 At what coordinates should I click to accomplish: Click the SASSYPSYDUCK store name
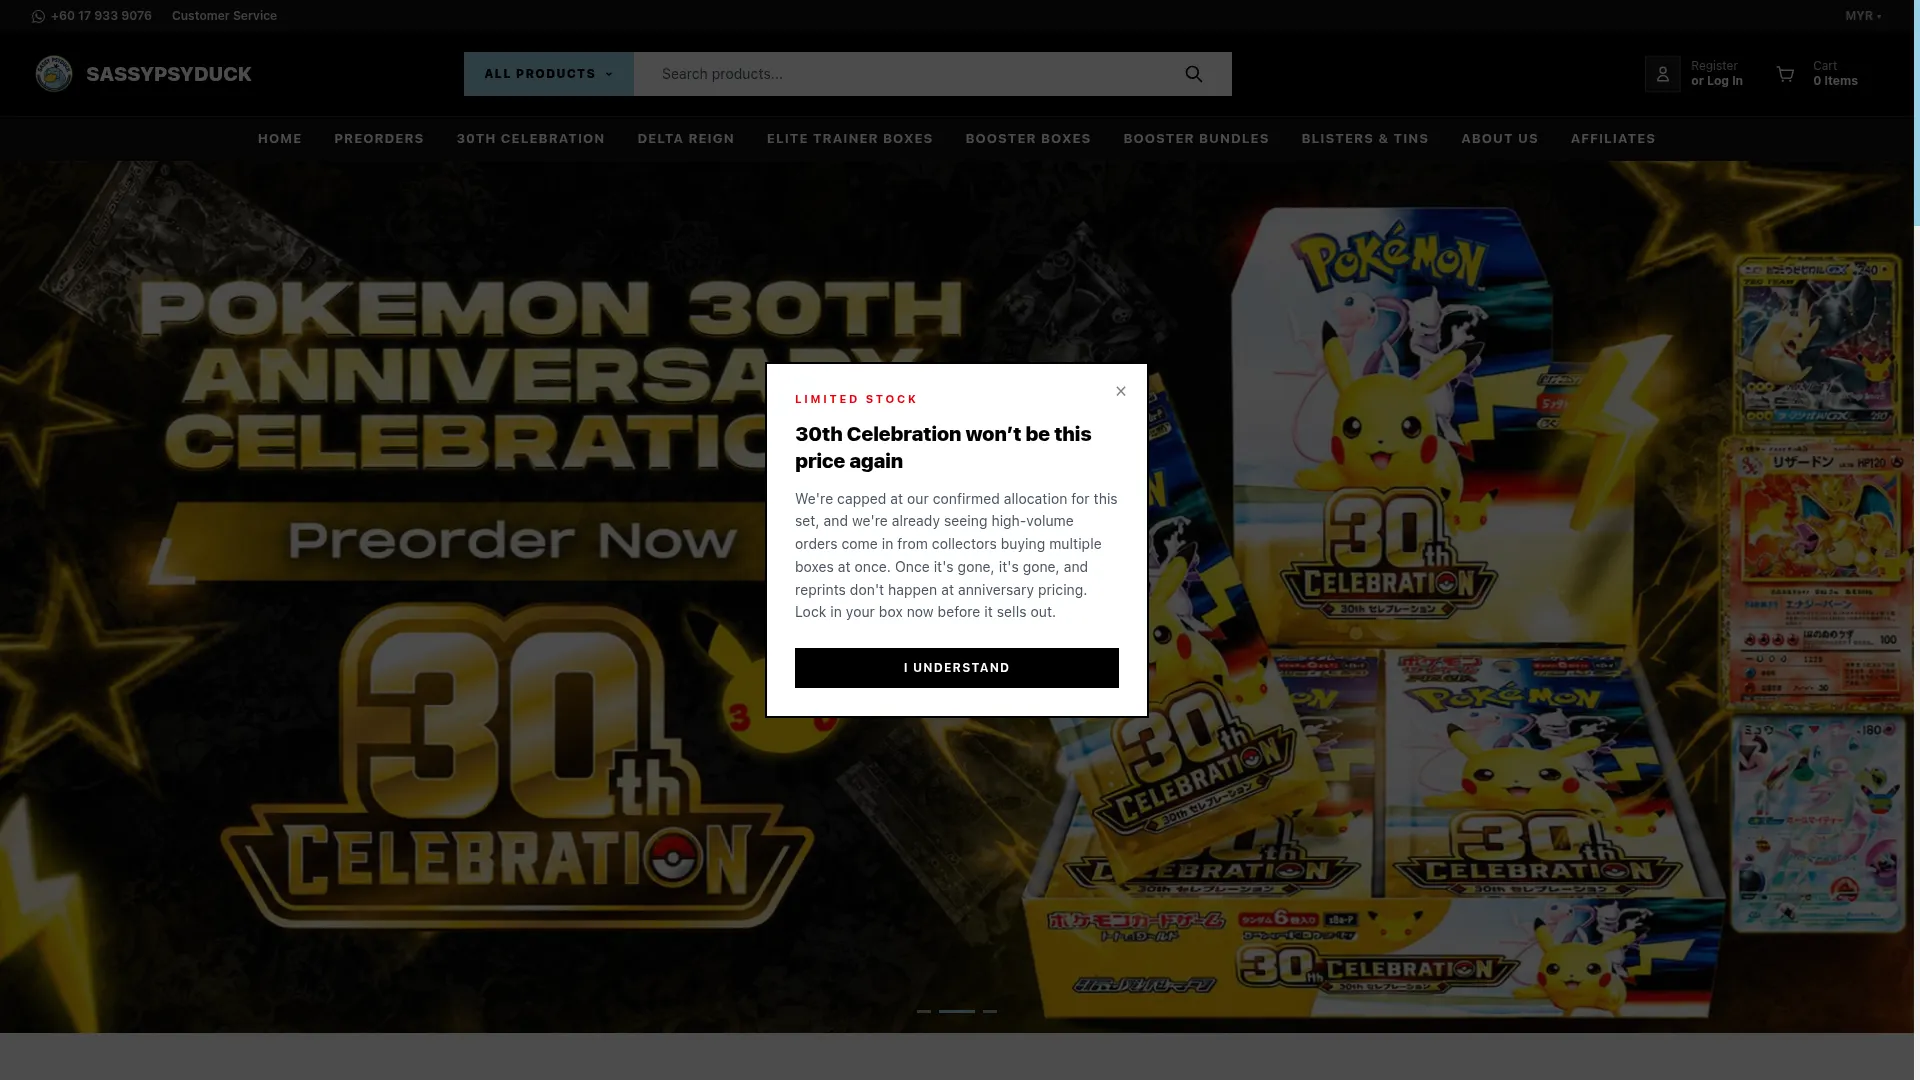[x=169, y=74]
